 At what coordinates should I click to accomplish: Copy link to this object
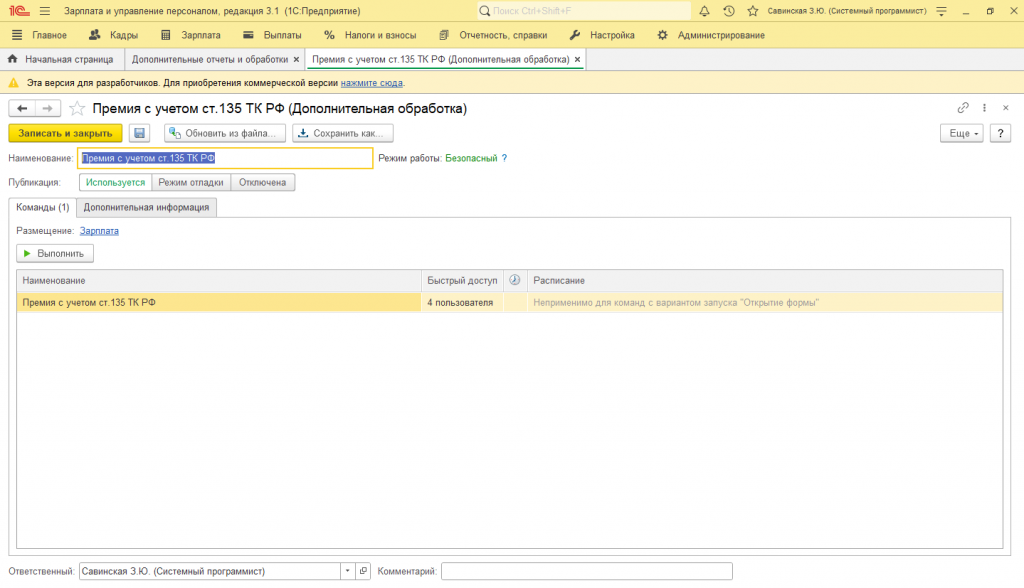point(963,108)
